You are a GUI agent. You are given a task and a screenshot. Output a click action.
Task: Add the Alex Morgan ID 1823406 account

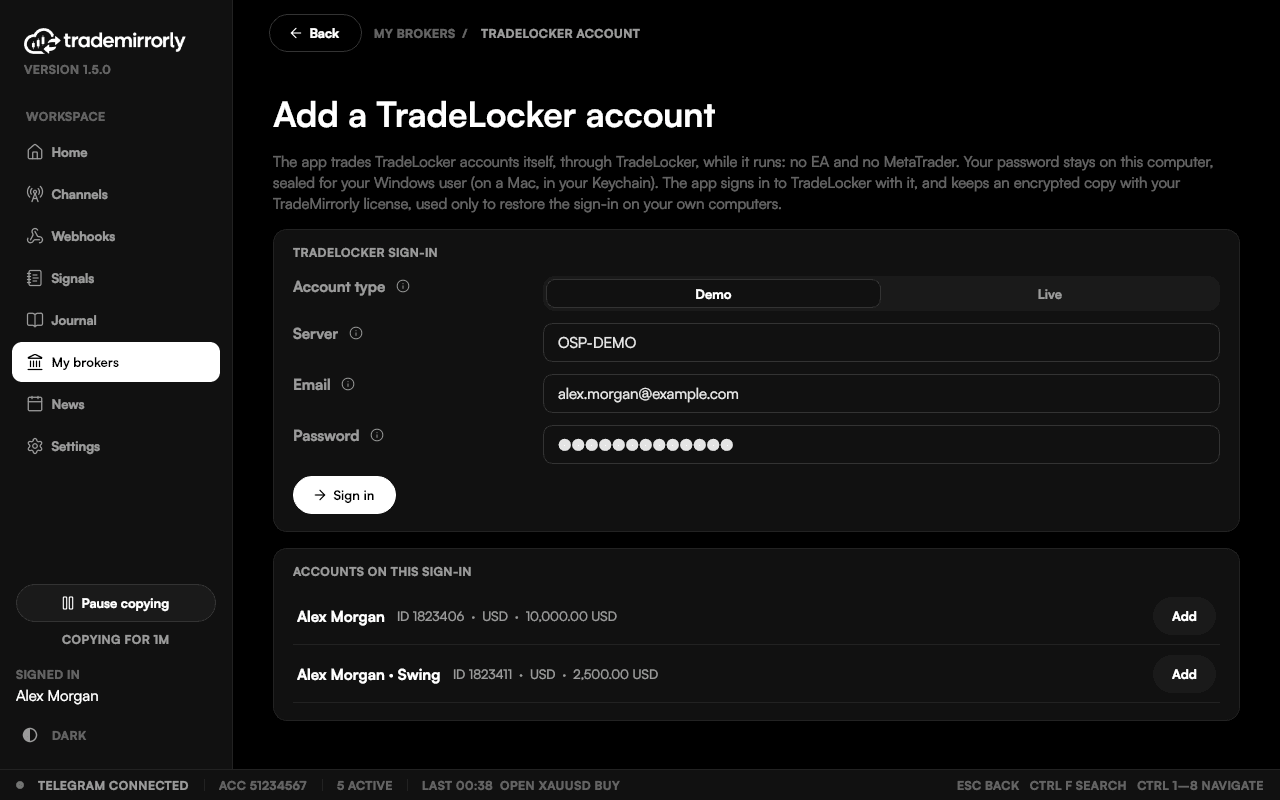click(1184, 616)
